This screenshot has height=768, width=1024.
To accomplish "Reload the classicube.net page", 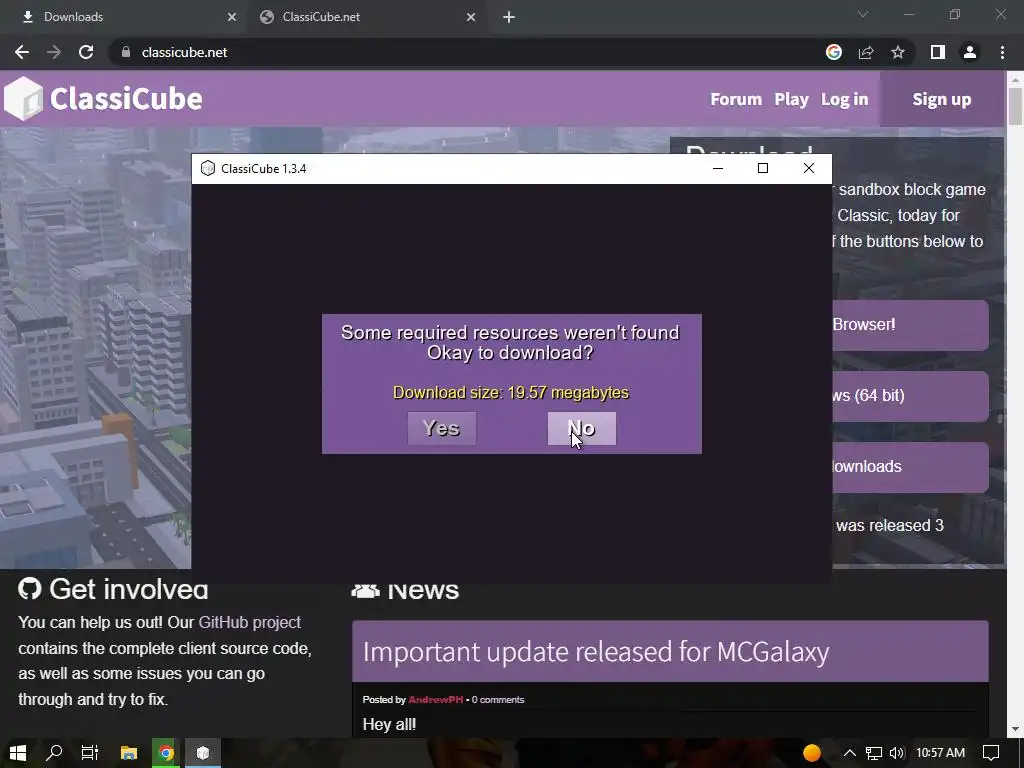I will tap(86, 52).
